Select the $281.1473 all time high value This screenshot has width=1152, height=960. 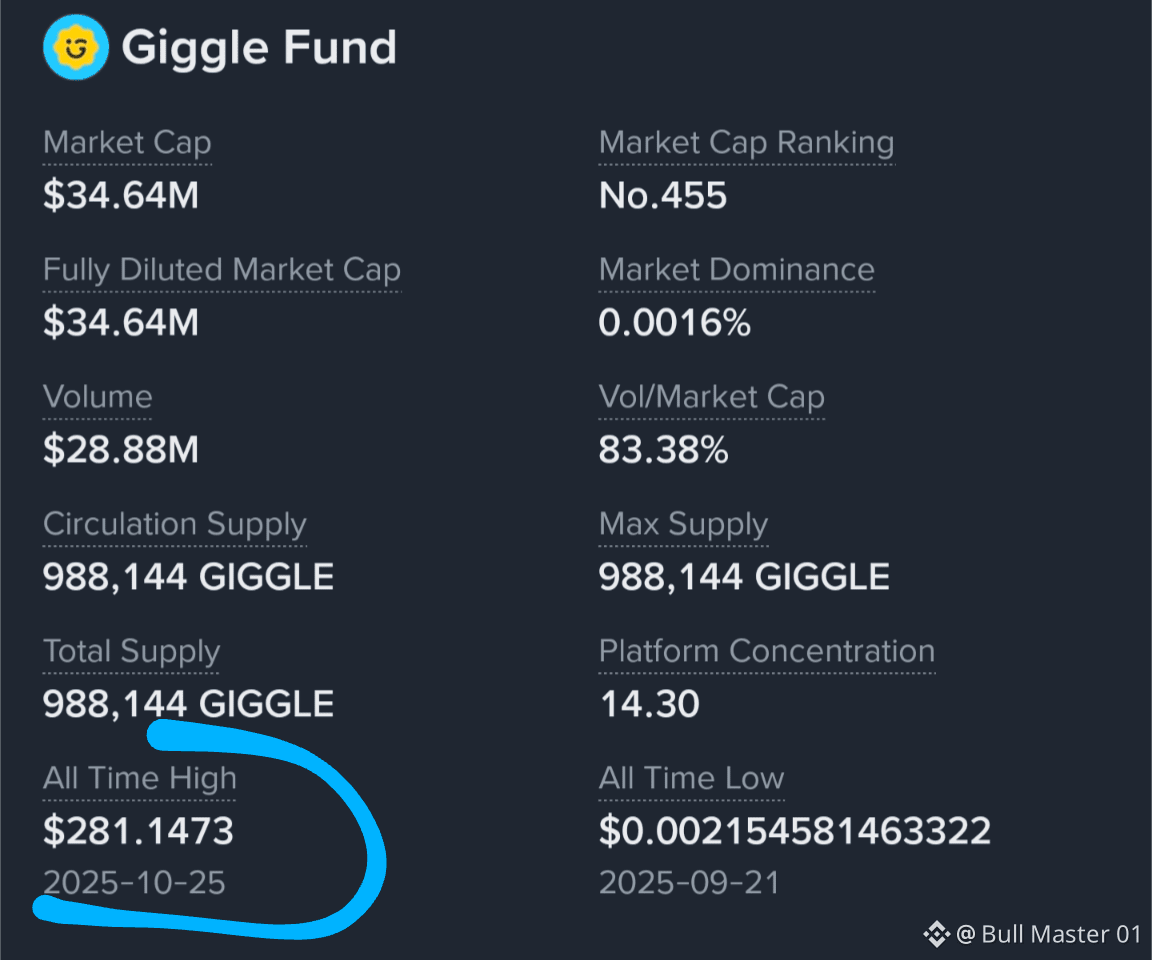(x=138, y=831)
